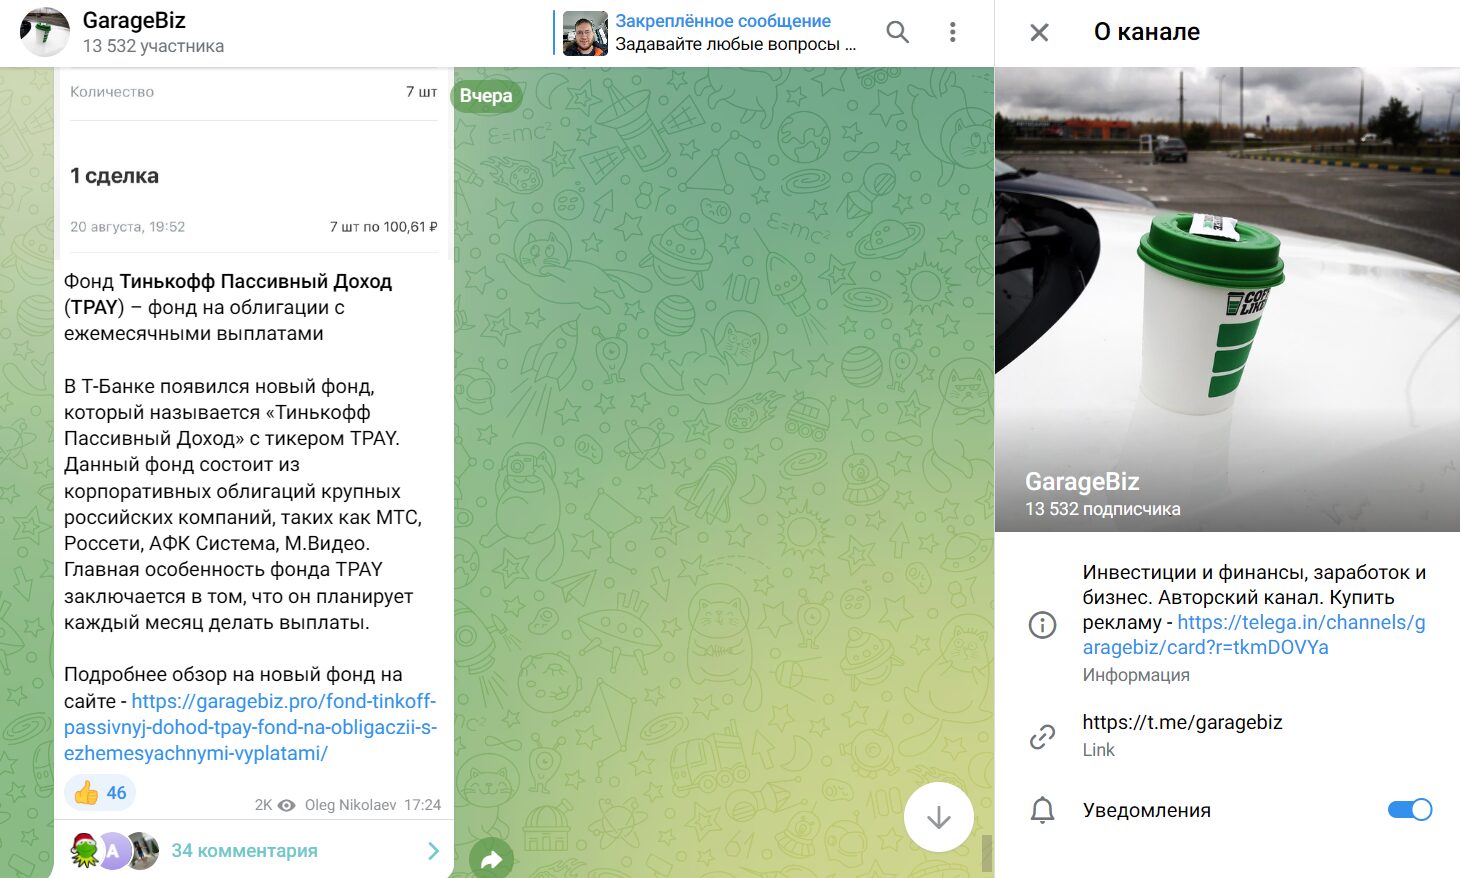The height and width of the screenshot is (878, 1461).
Task: Add thumbs-up reaction with 46 count
Action: pos(100,793)
